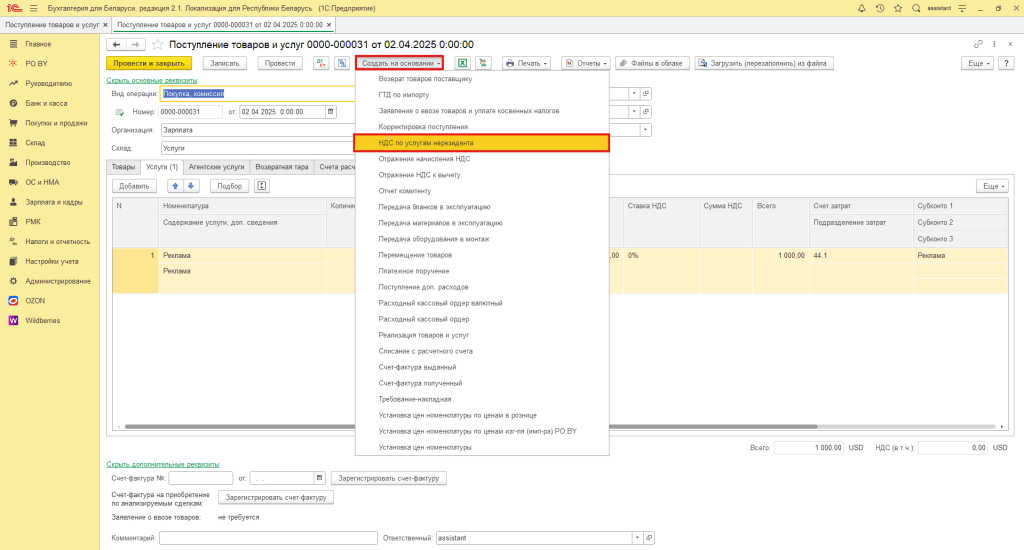This screenshot has height=550, width=1024.
Task: Open calendar for счет-фактура date
Action: point(319,478)
